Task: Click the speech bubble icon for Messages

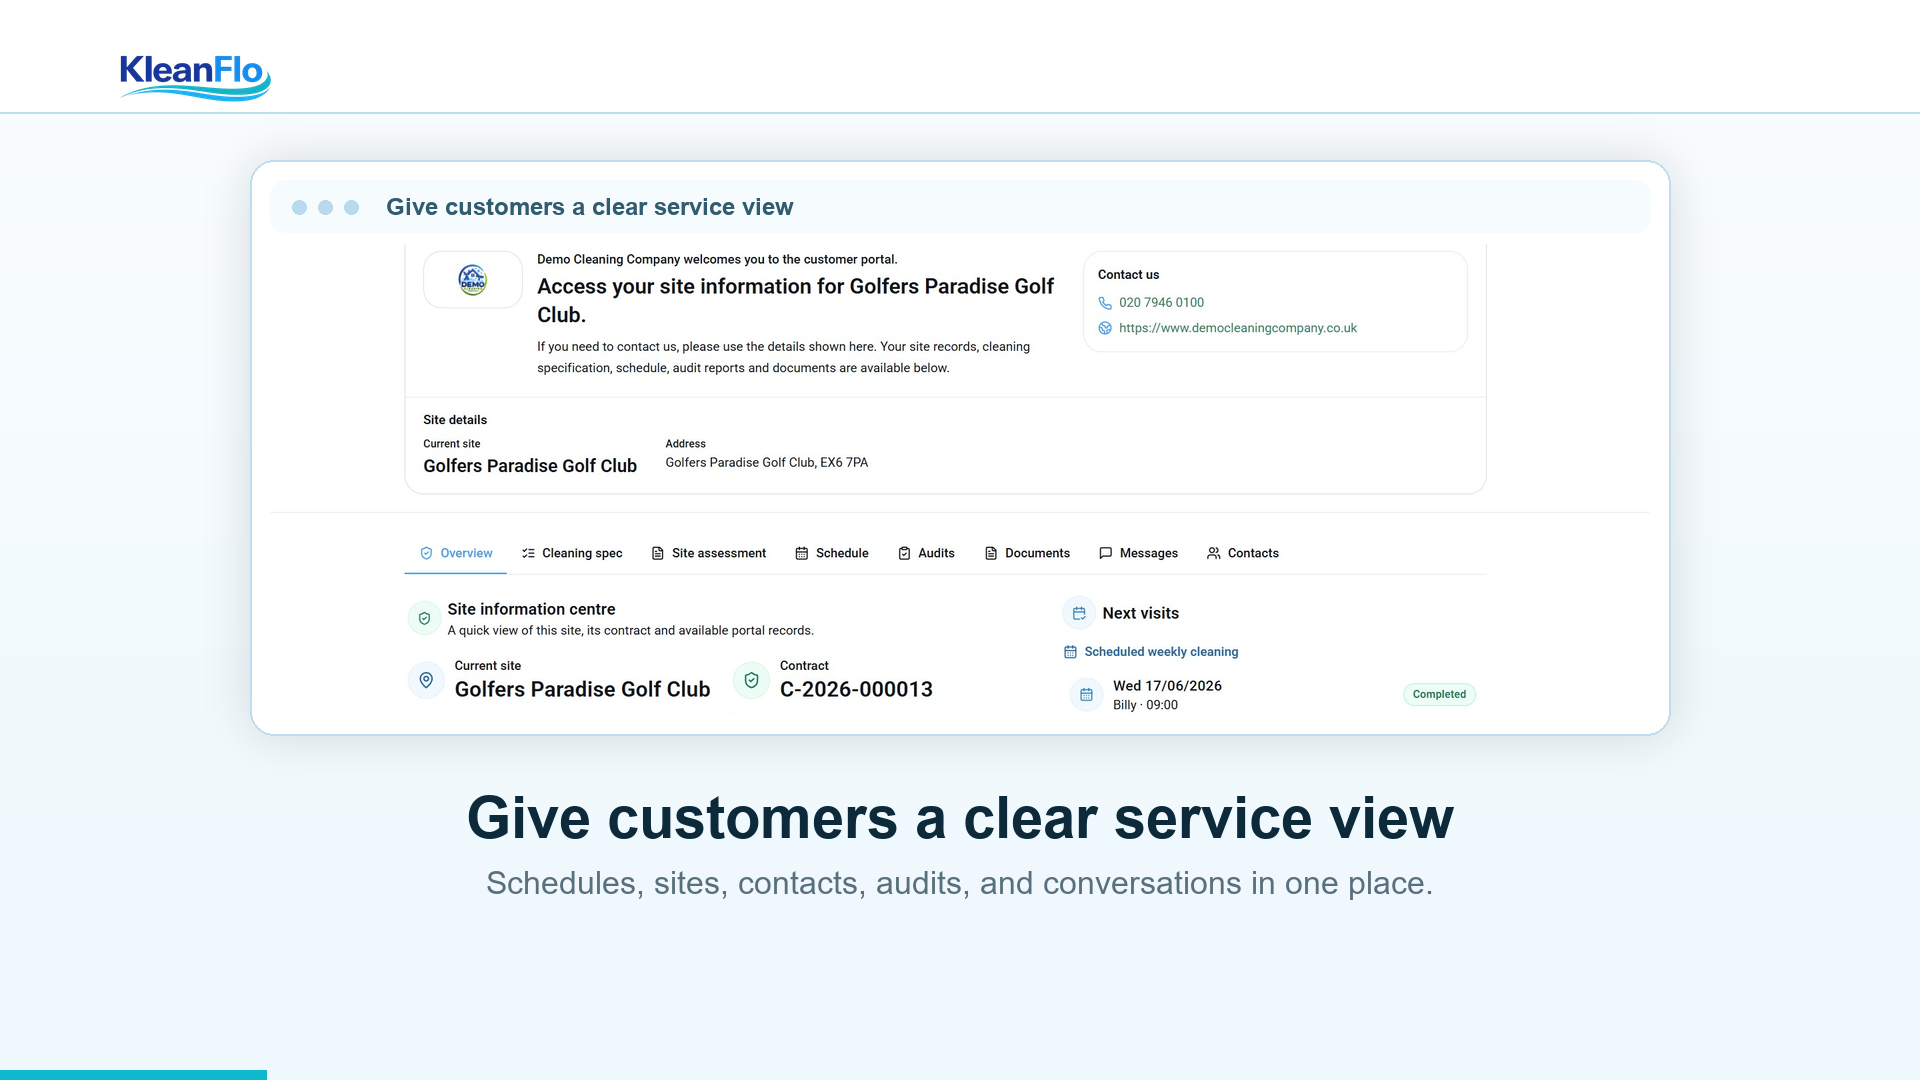Action: point(1105,553)
